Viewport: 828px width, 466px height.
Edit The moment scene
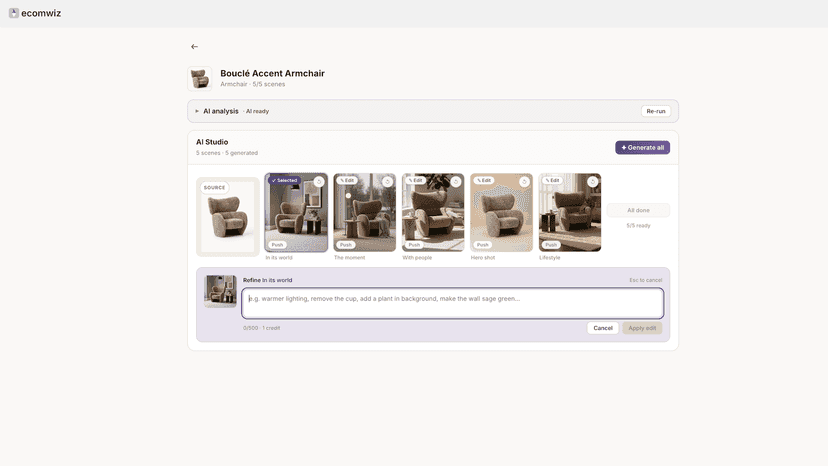(347, 180)
